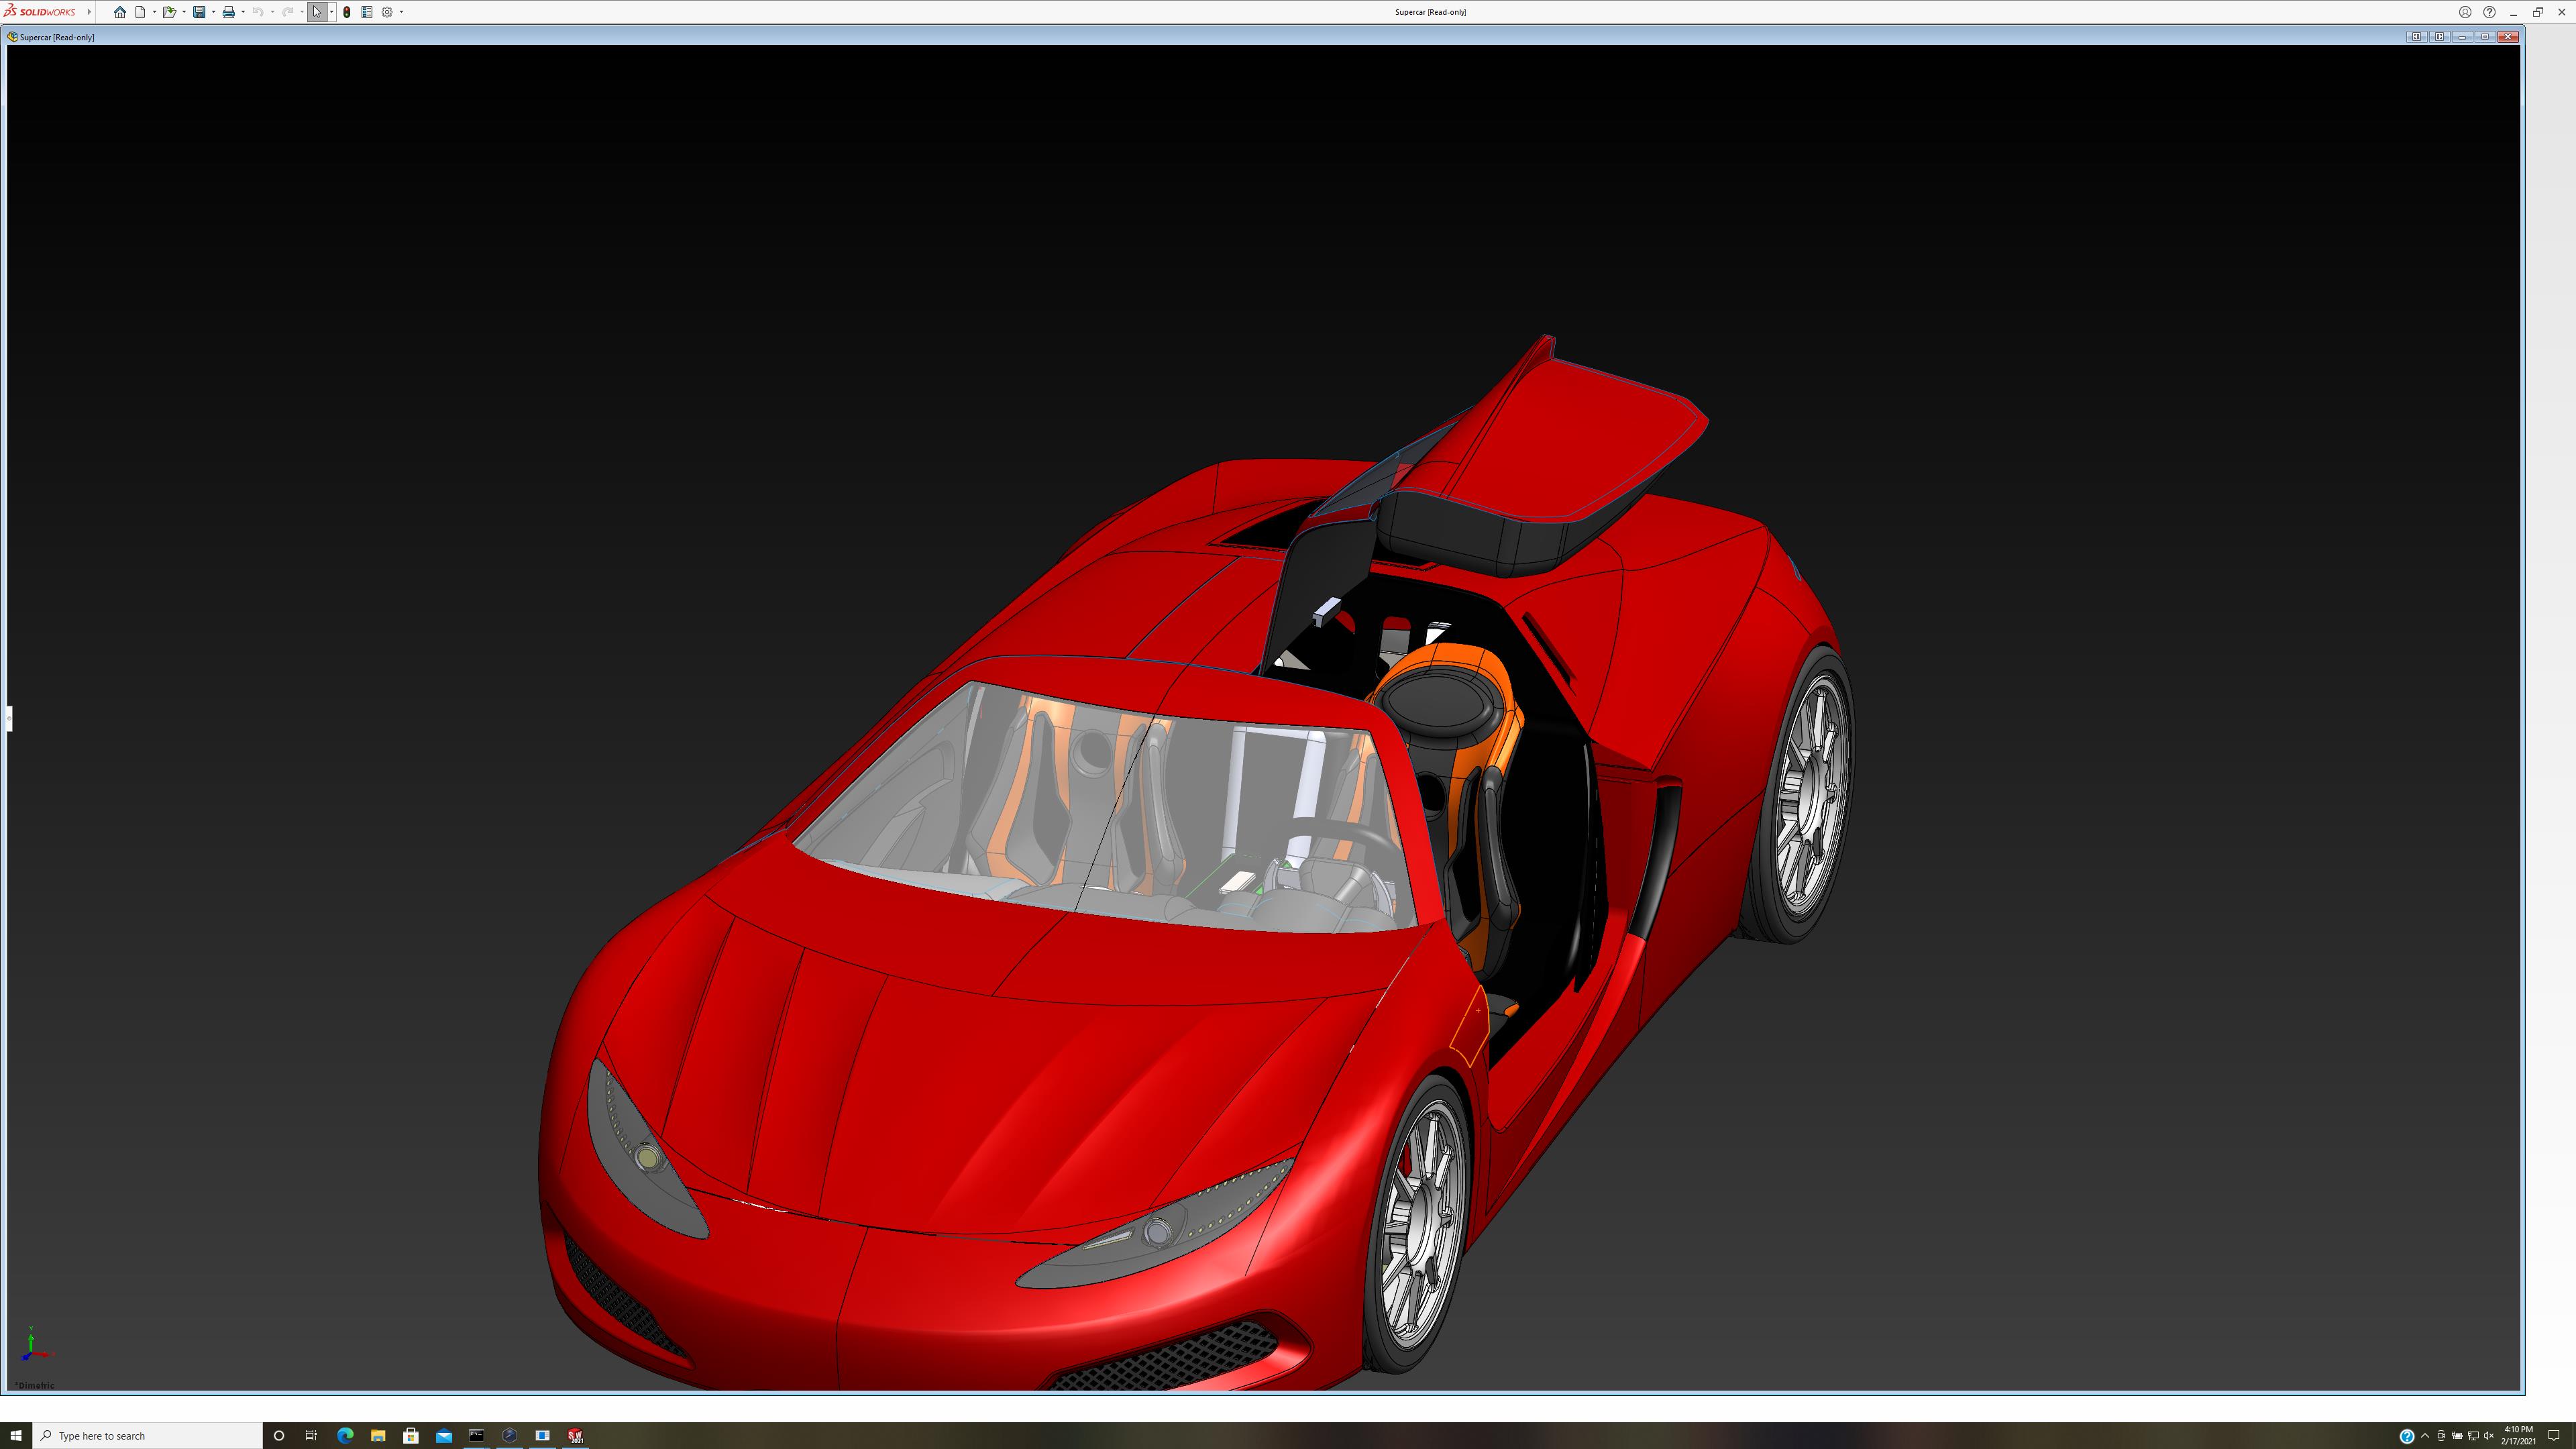Tile document window to the left

pyautogui.click(x=2416, y=37)
